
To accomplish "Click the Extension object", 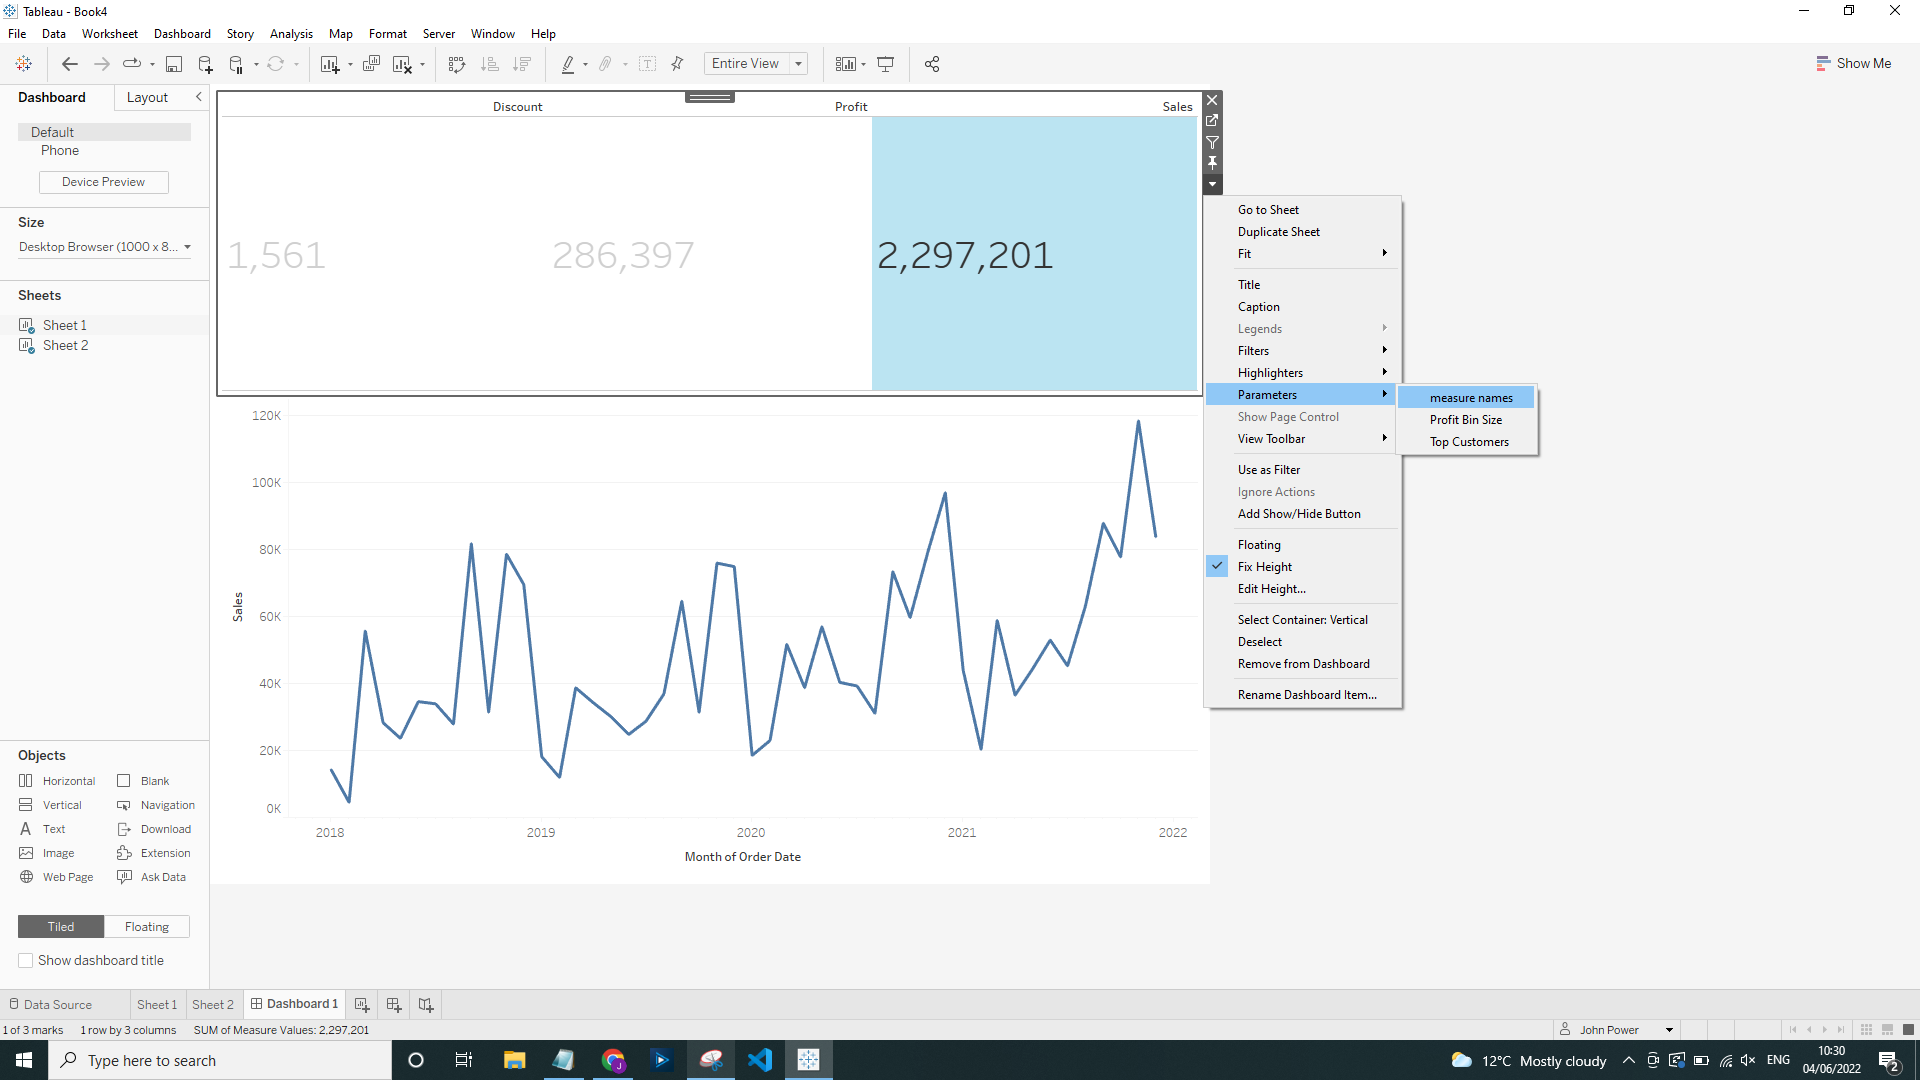I will click(x=154, y=853).
